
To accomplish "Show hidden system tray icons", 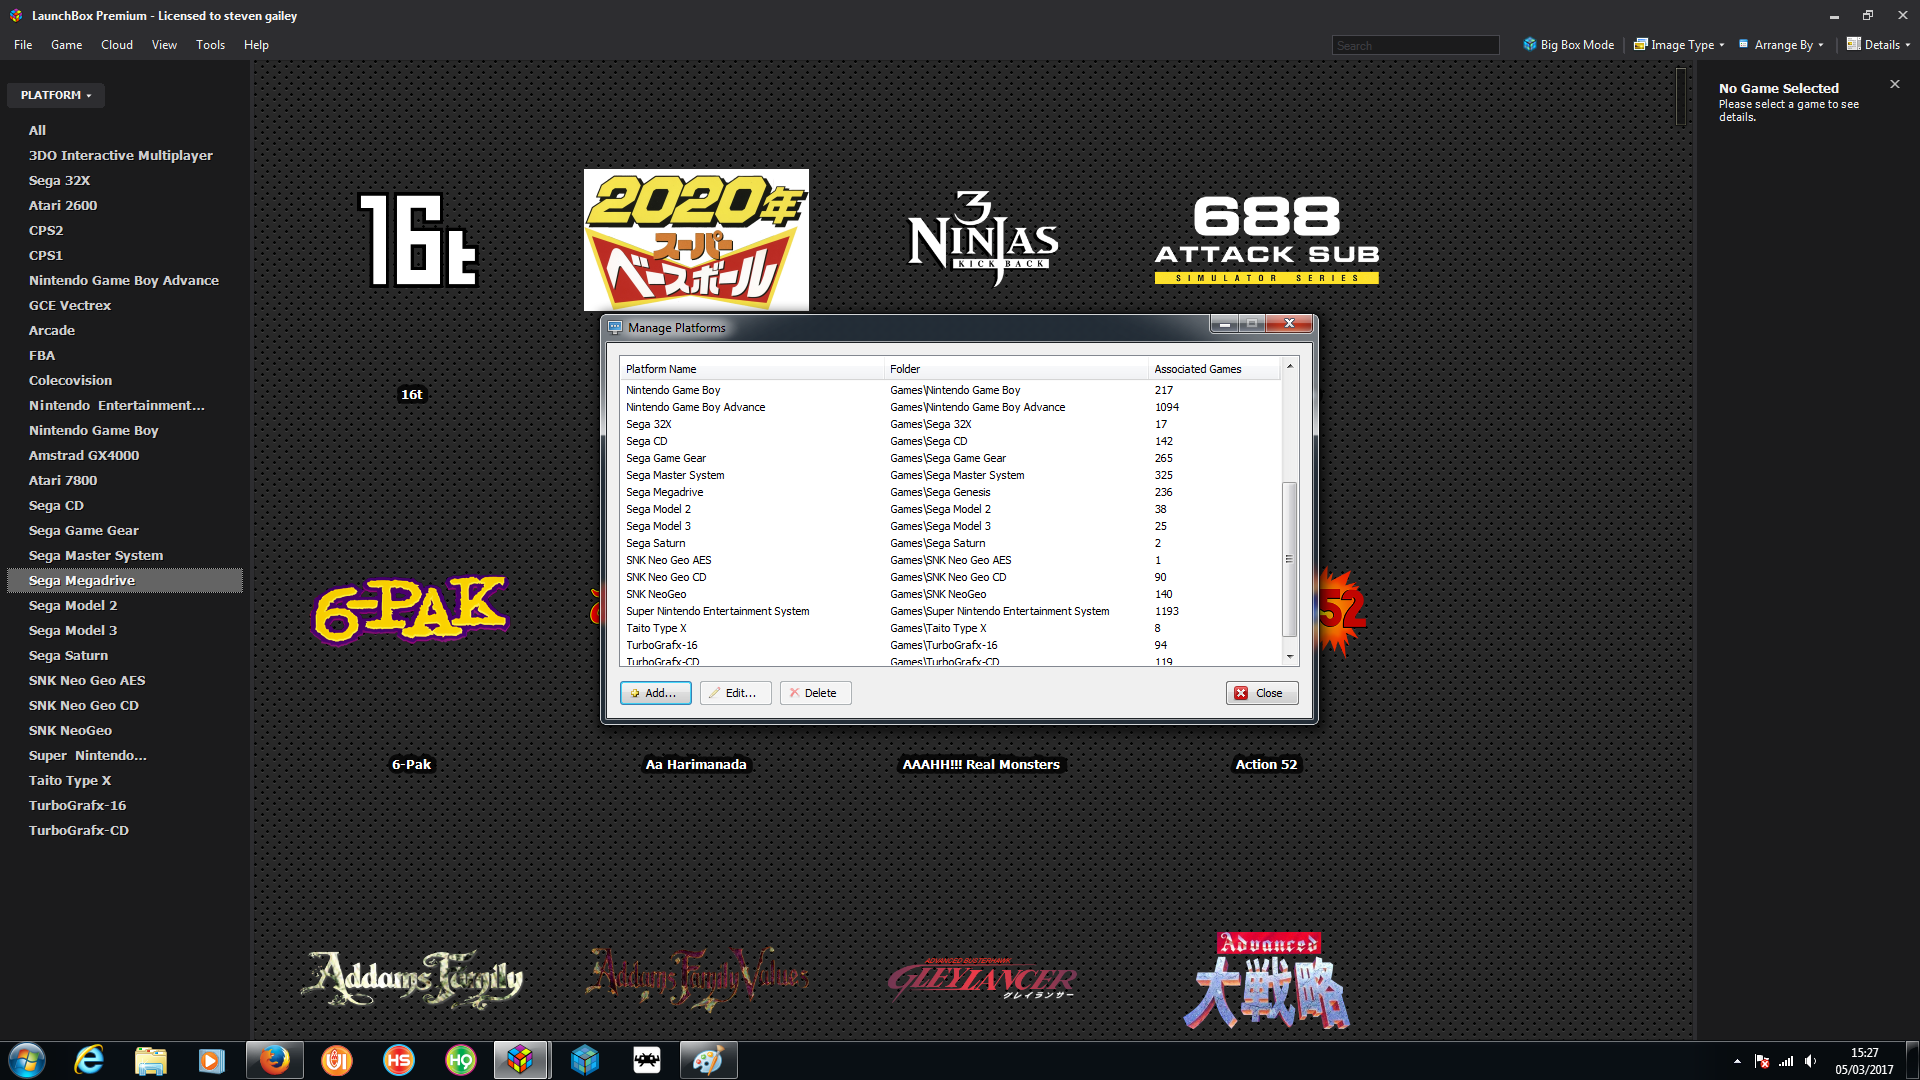I will point(1737,1061).
